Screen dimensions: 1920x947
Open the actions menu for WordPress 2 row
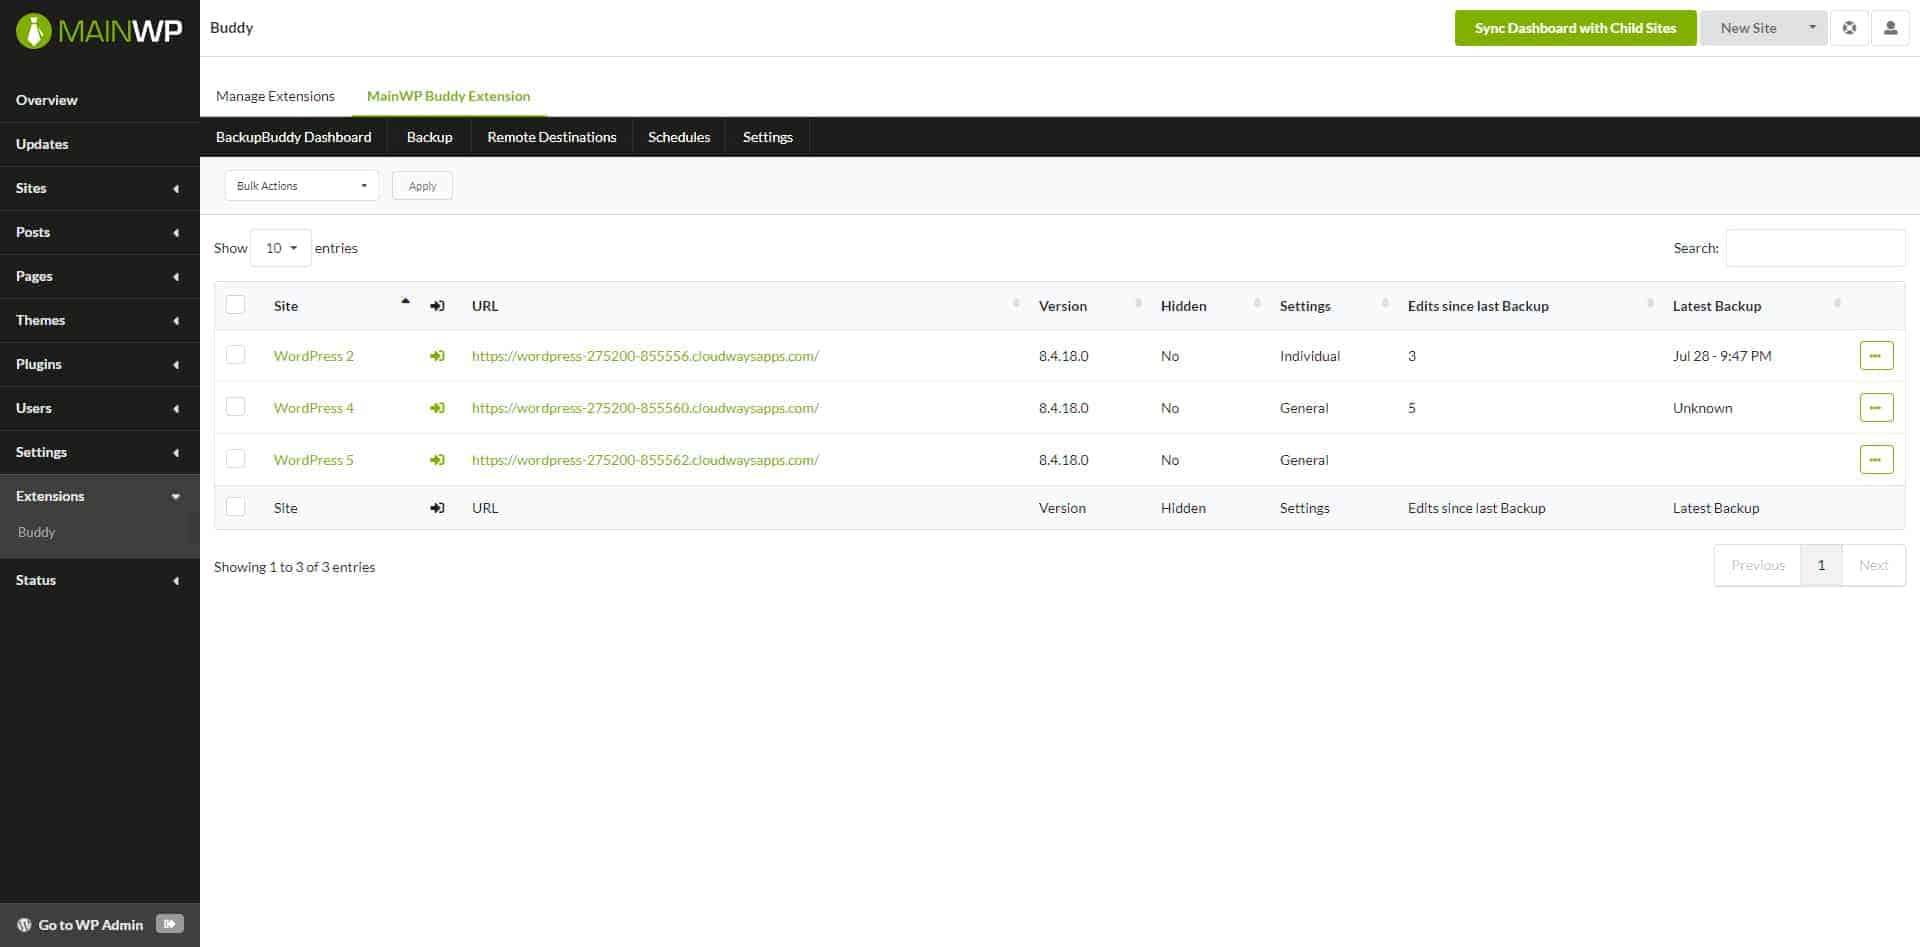[x=1876, y=355]
